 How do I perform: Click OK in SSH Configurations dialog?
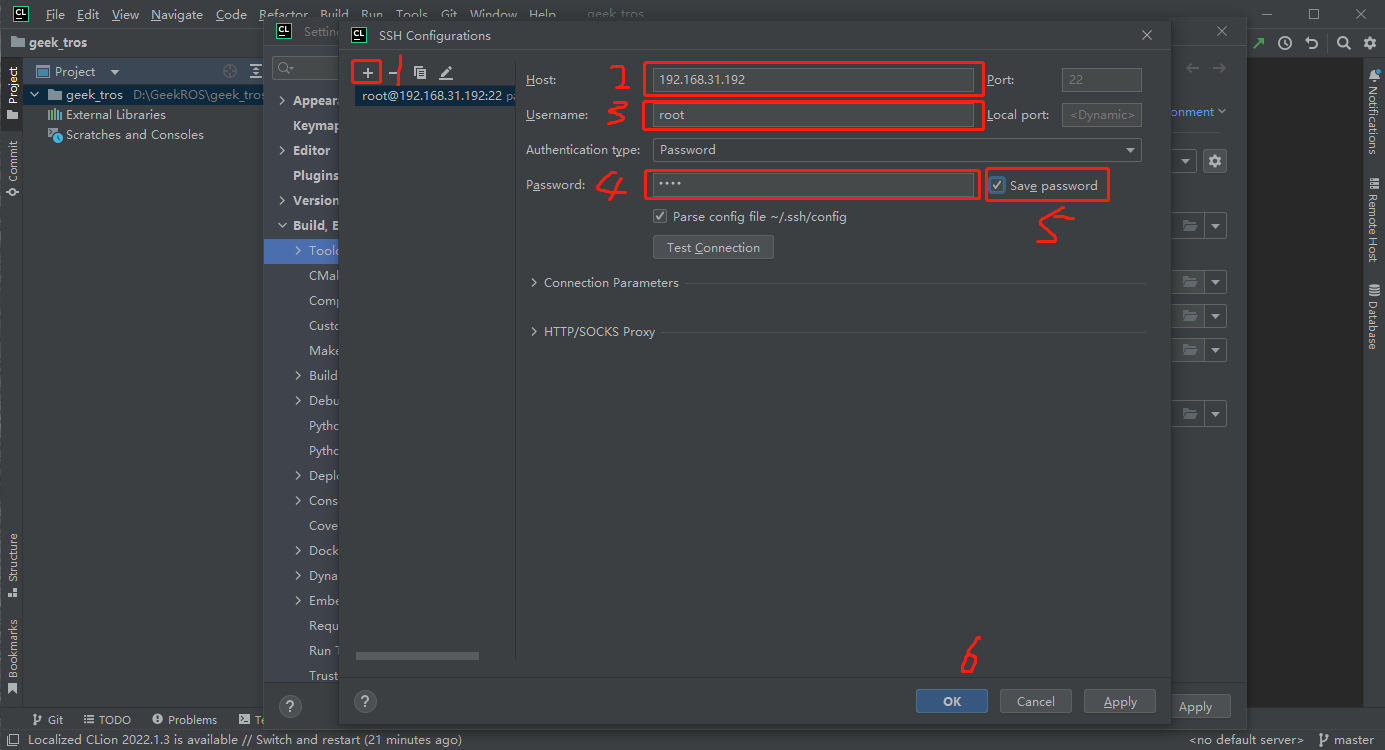(x=952, y=702)
